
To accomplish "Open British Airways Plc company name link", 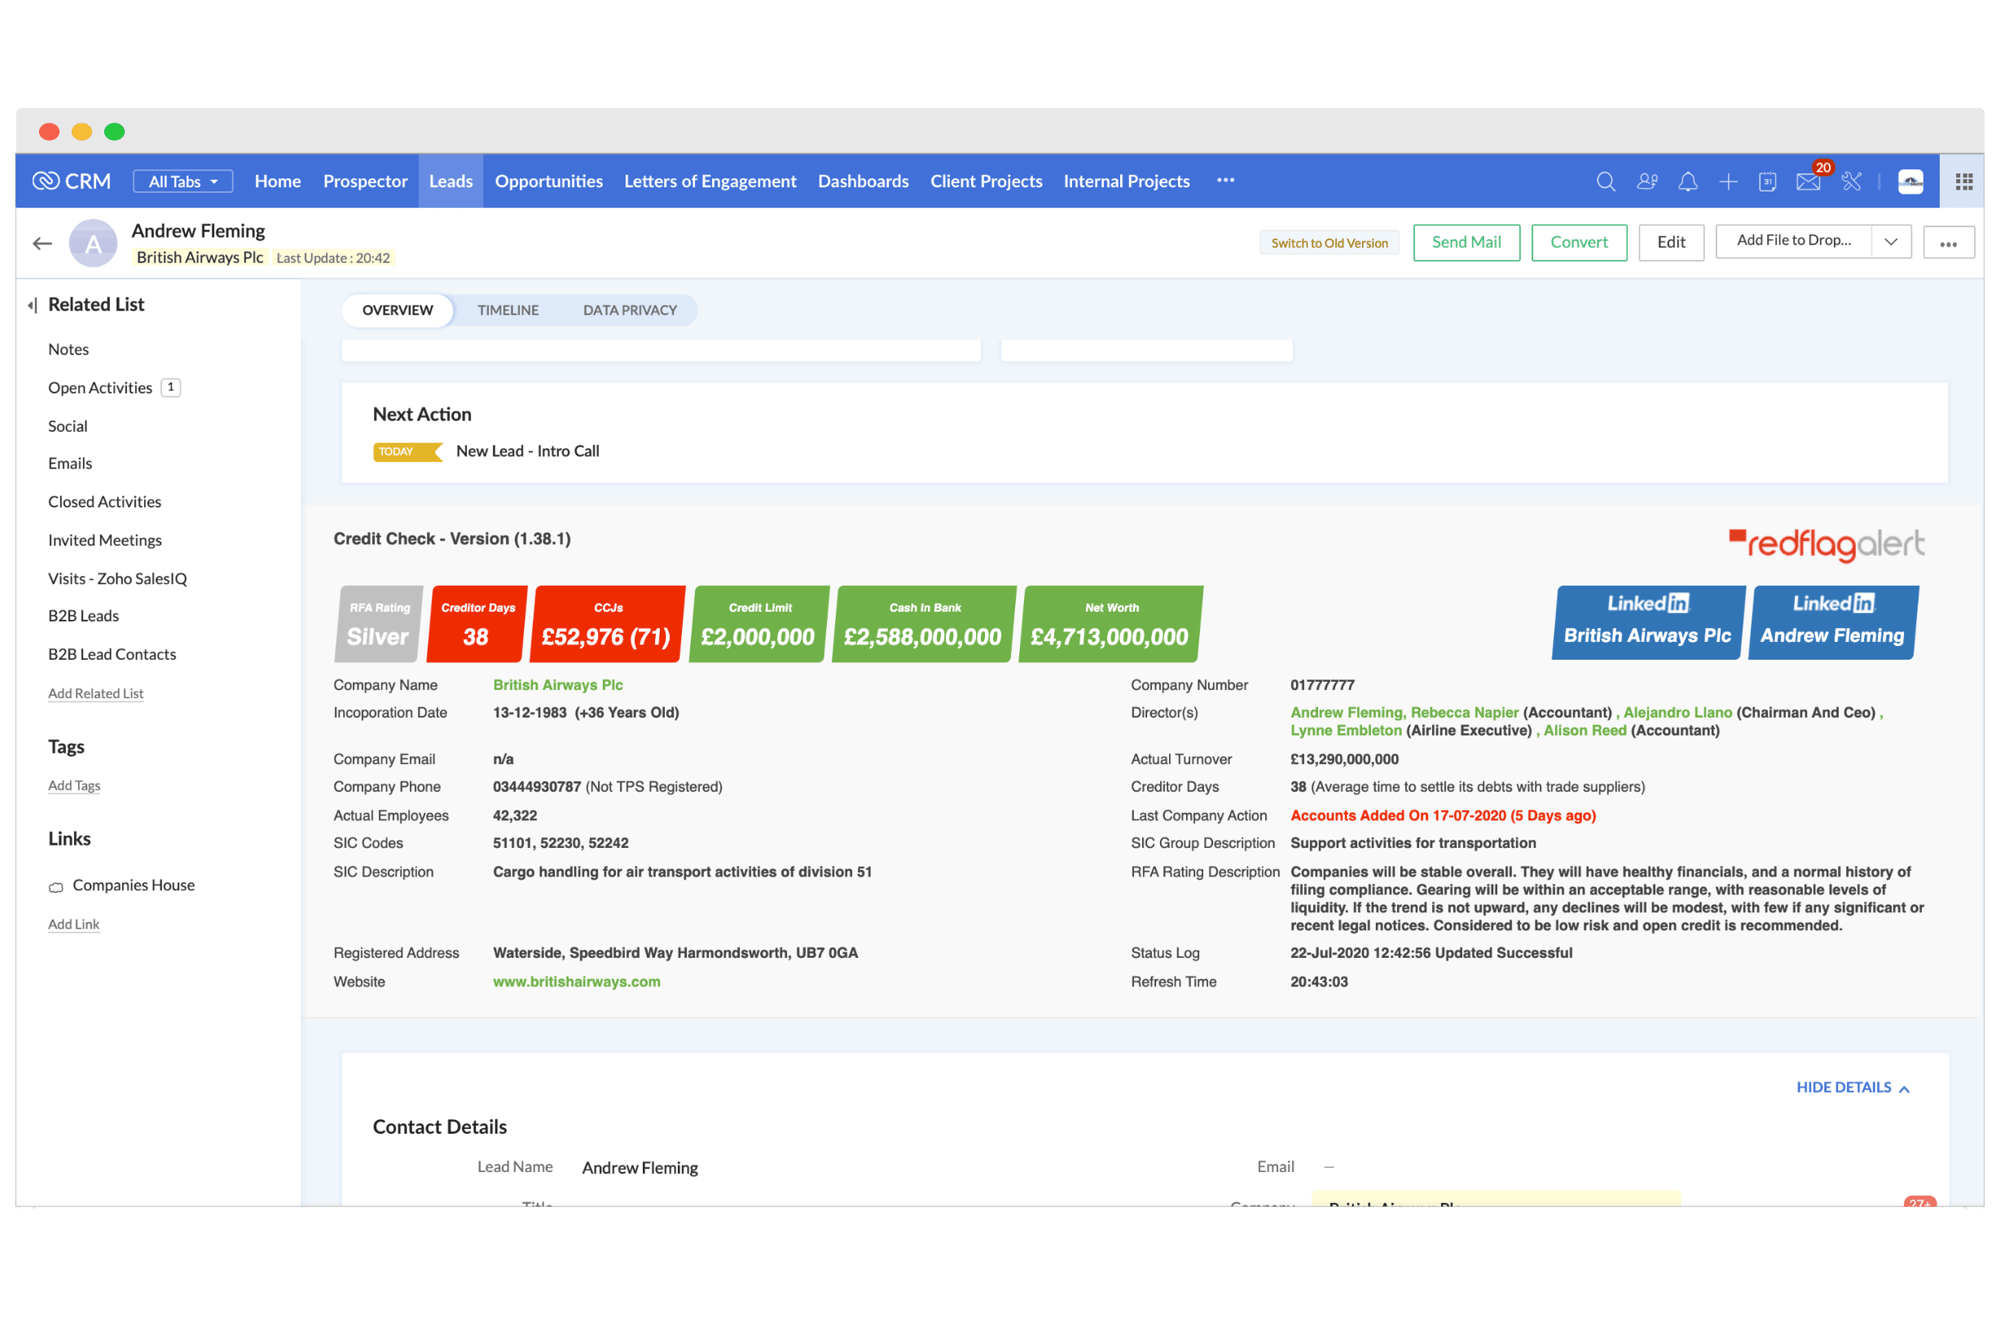I will (x=558, y=685).
